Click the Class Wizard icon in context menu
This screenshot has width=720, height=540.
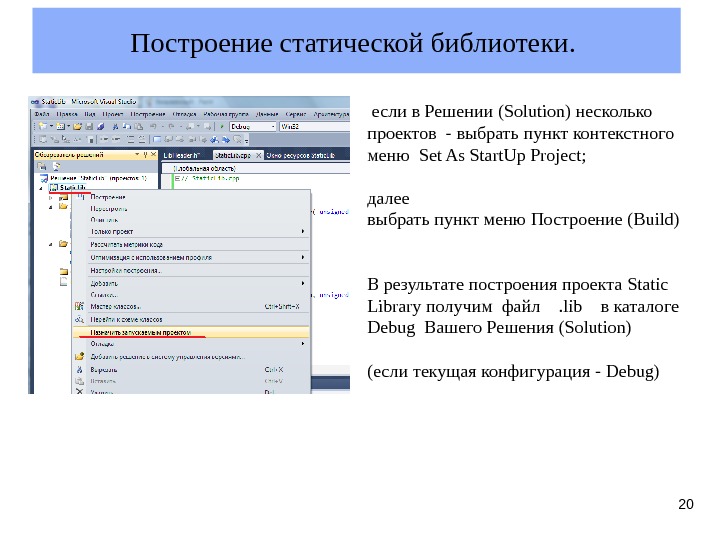pos(79,306)
